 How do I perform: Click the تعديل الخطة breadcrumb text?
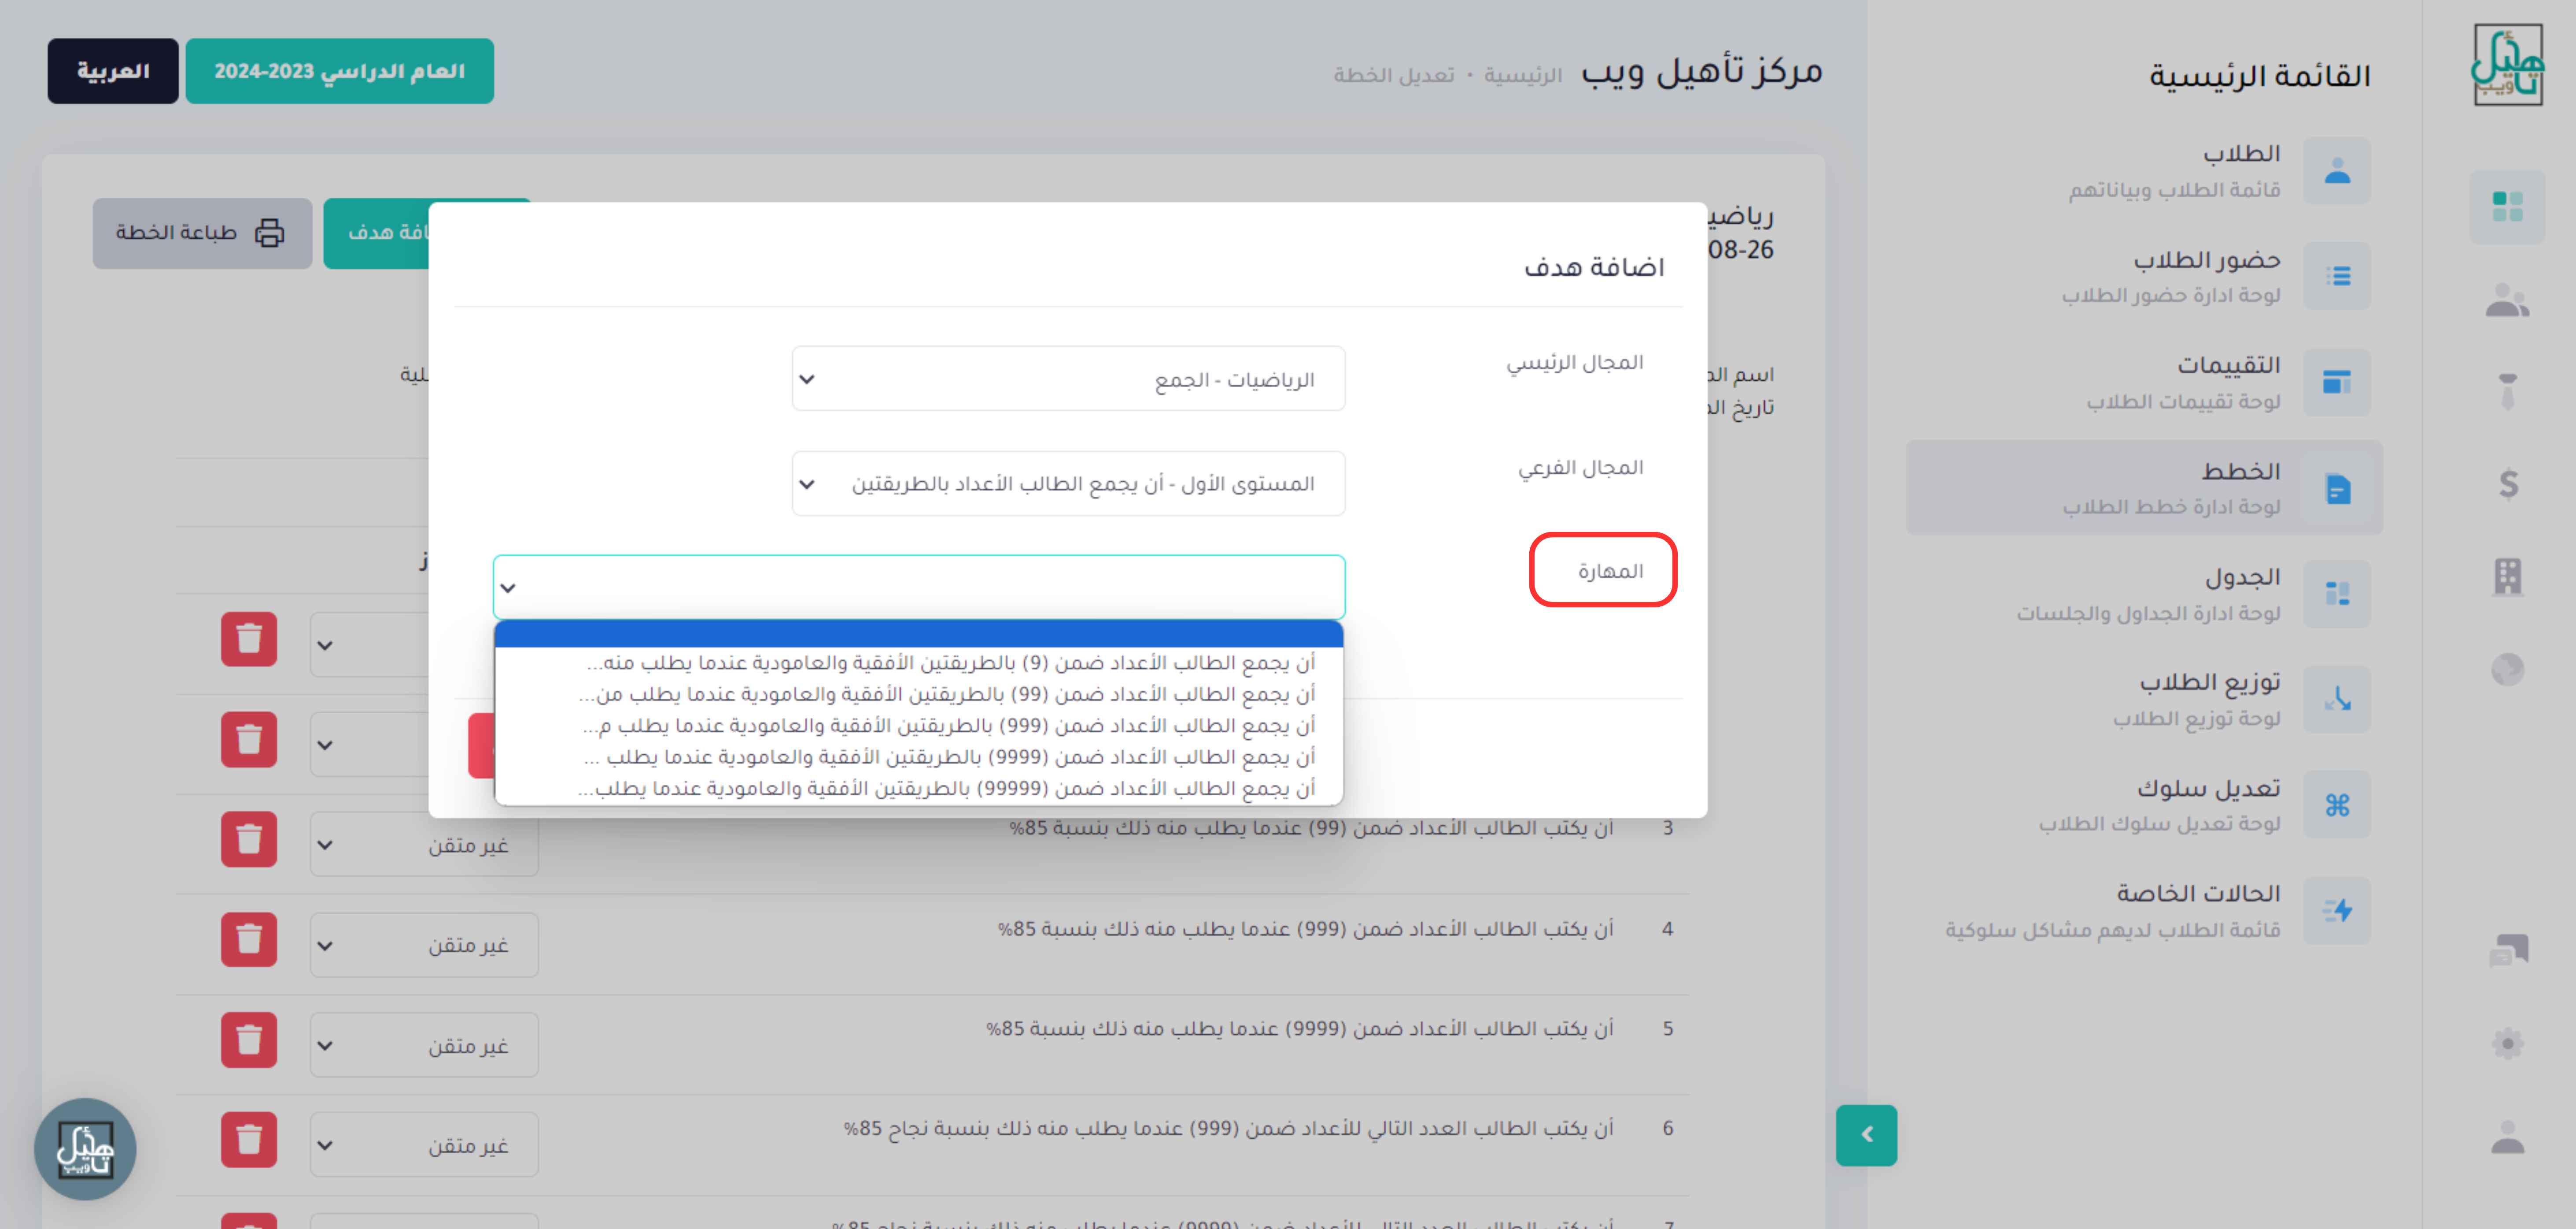pos(1394,75)
